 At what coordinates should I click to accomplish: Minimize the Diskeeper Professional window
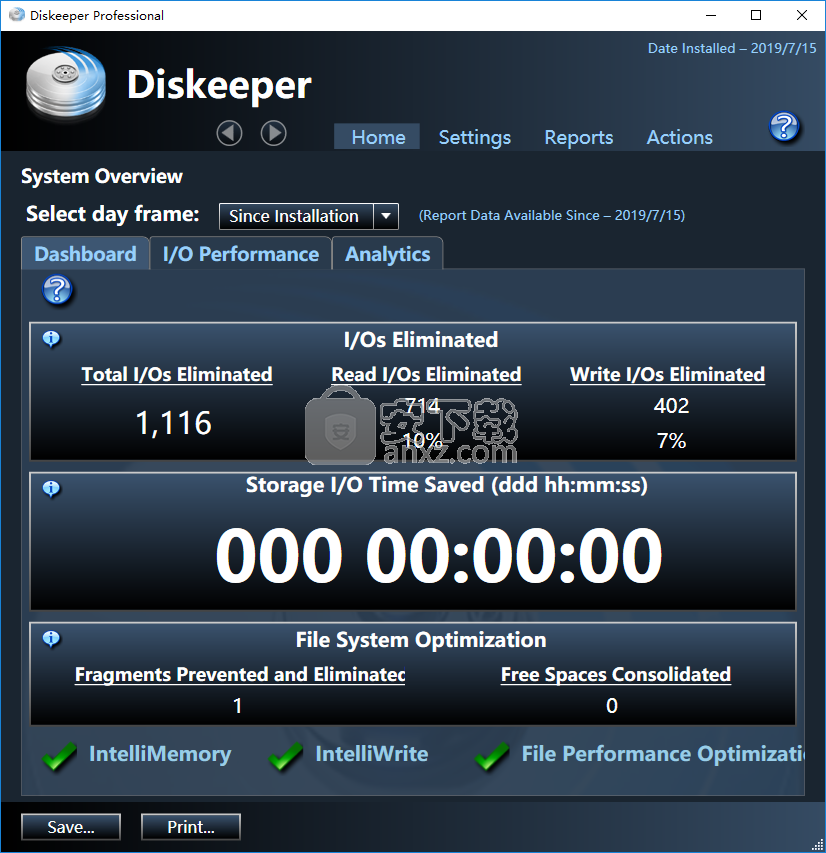[711, 15]
